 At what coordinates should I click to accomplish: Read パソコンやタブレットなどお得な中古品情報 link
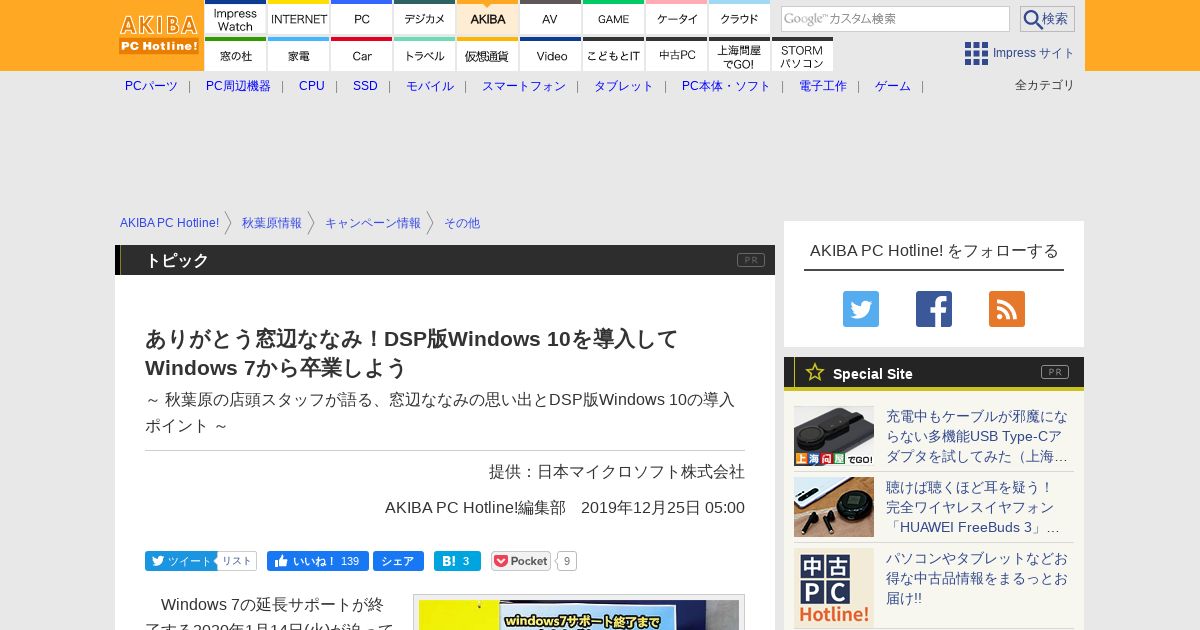pos(977,578)
